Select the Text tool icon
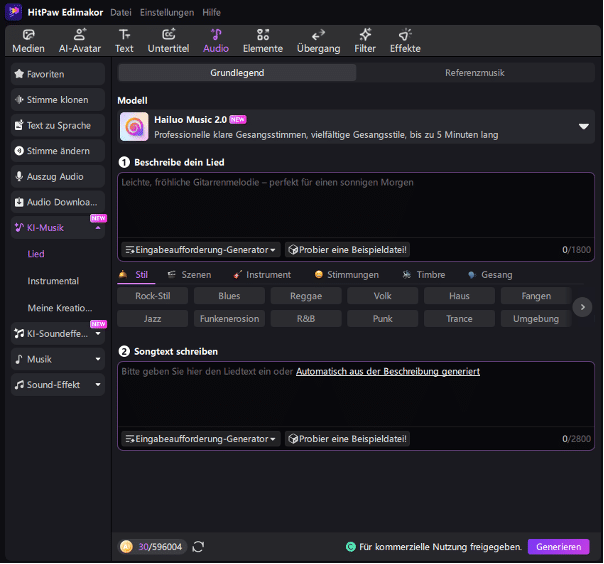Image resolution: width=604 pixels, height=564 pixels. coord(124,35)
